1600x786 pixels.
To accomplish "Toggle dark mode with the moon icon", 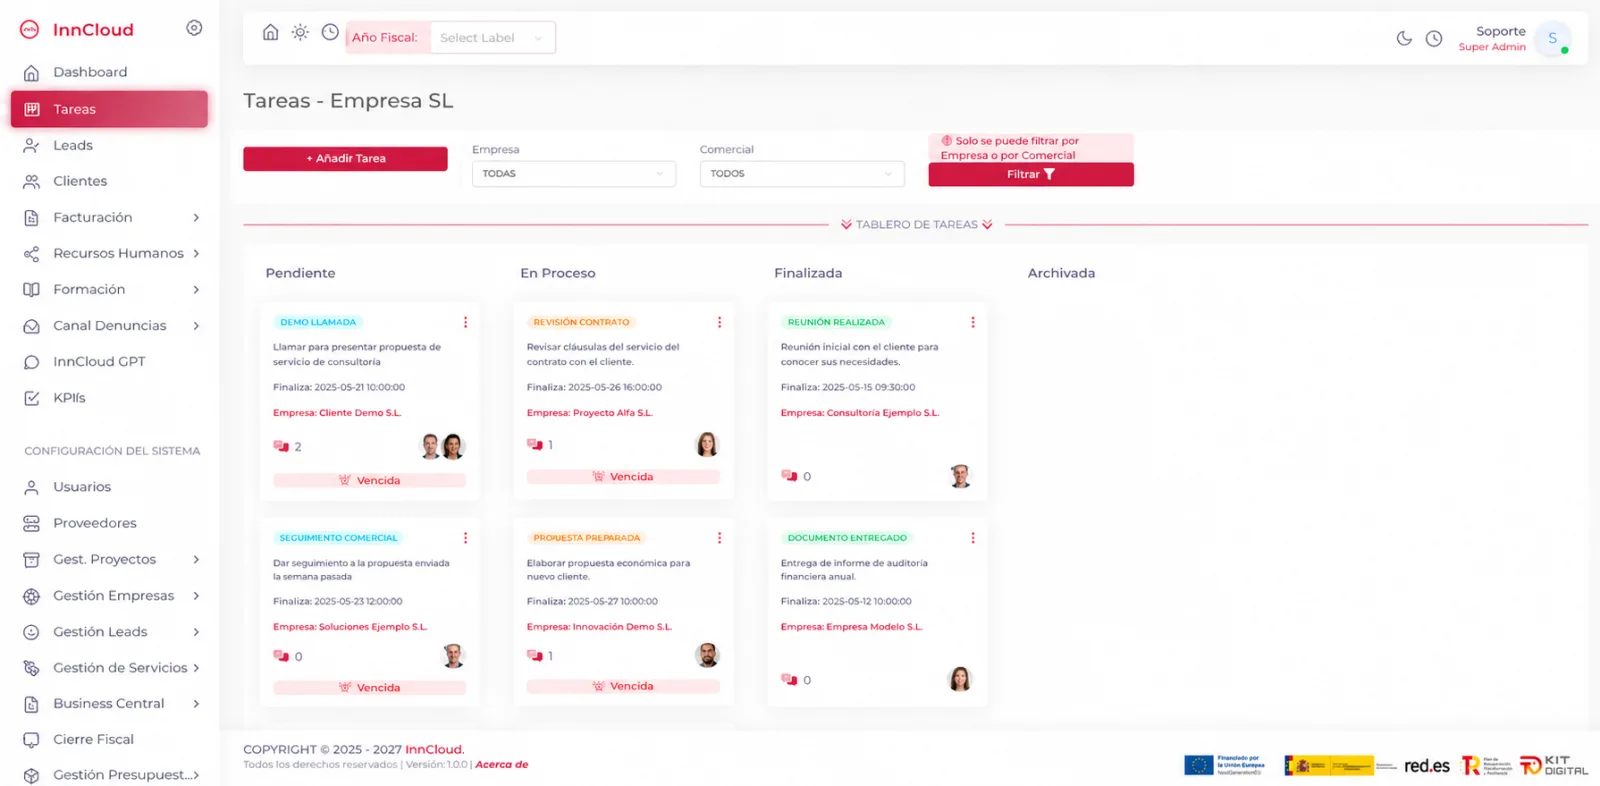I will click(1404, 38).
